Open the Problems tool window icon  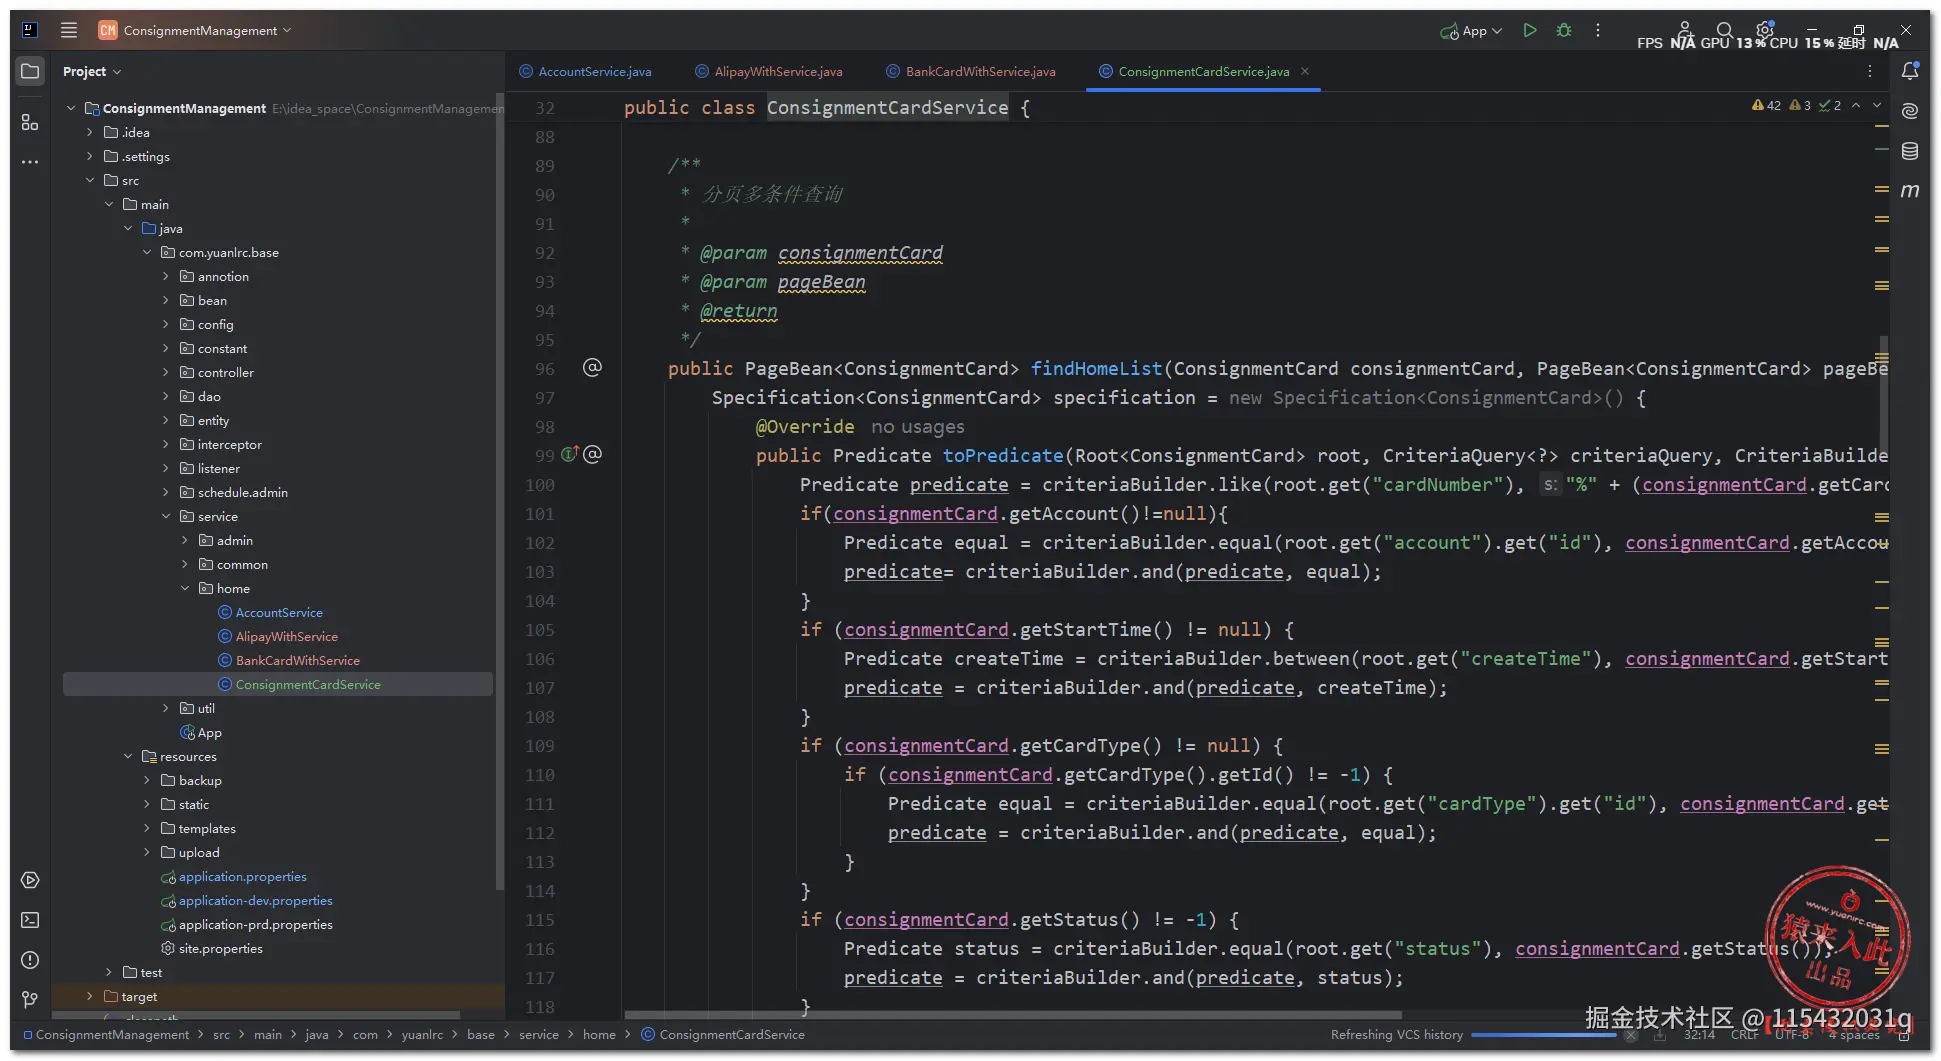(30, 960)
